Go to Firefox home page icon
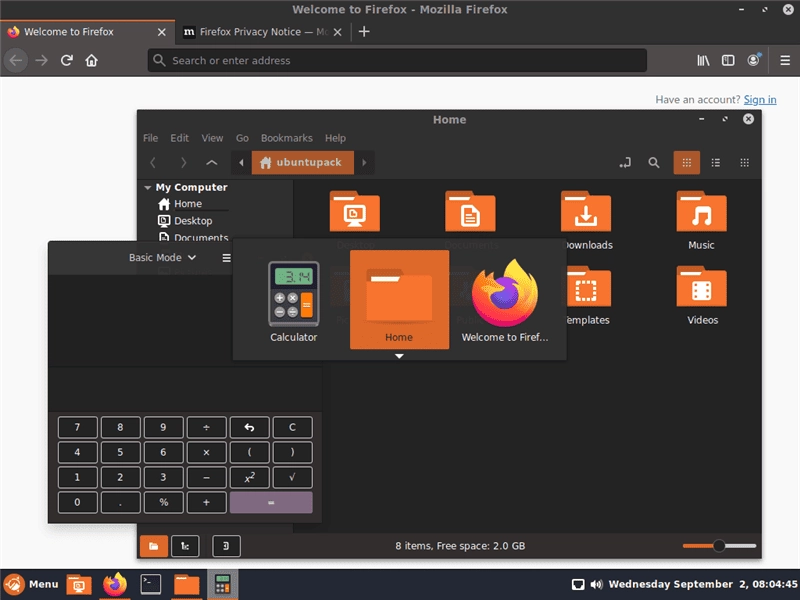Viewport: 800px width, 600px height. 91,60
